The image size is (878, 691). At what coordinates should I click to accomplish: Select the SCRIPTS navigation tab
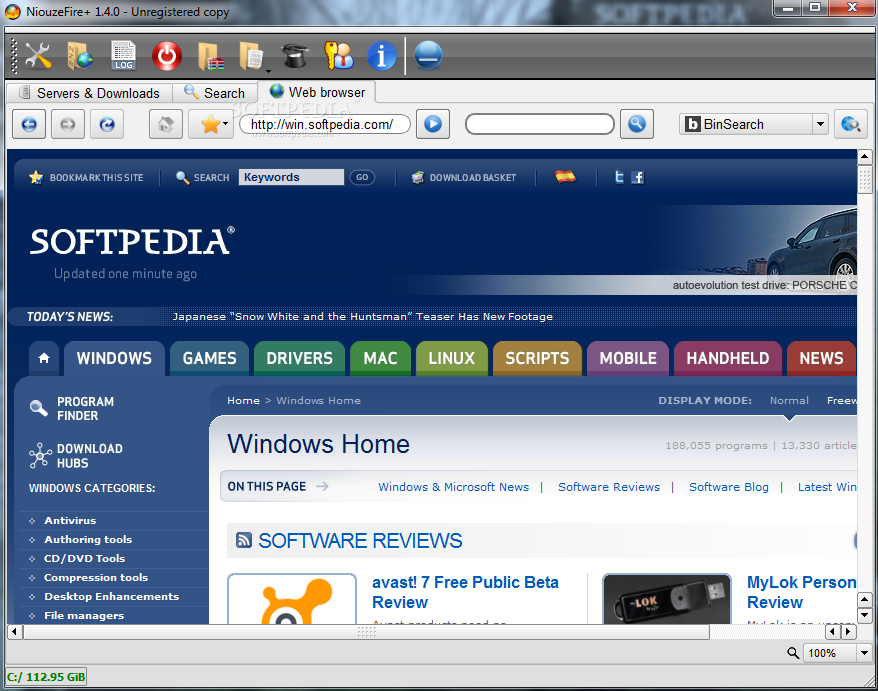(538, 358)
